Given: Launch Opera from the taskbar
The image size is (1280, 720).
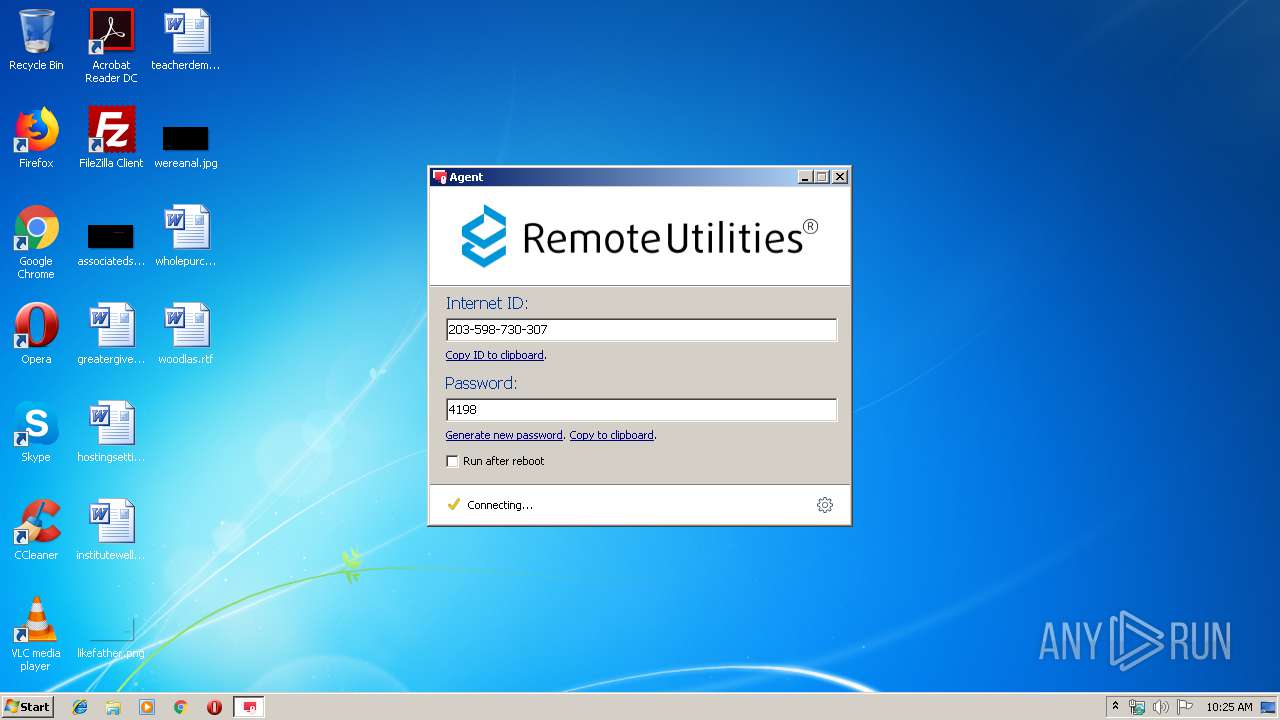Looking at the screenshot, I should point(214,707).
